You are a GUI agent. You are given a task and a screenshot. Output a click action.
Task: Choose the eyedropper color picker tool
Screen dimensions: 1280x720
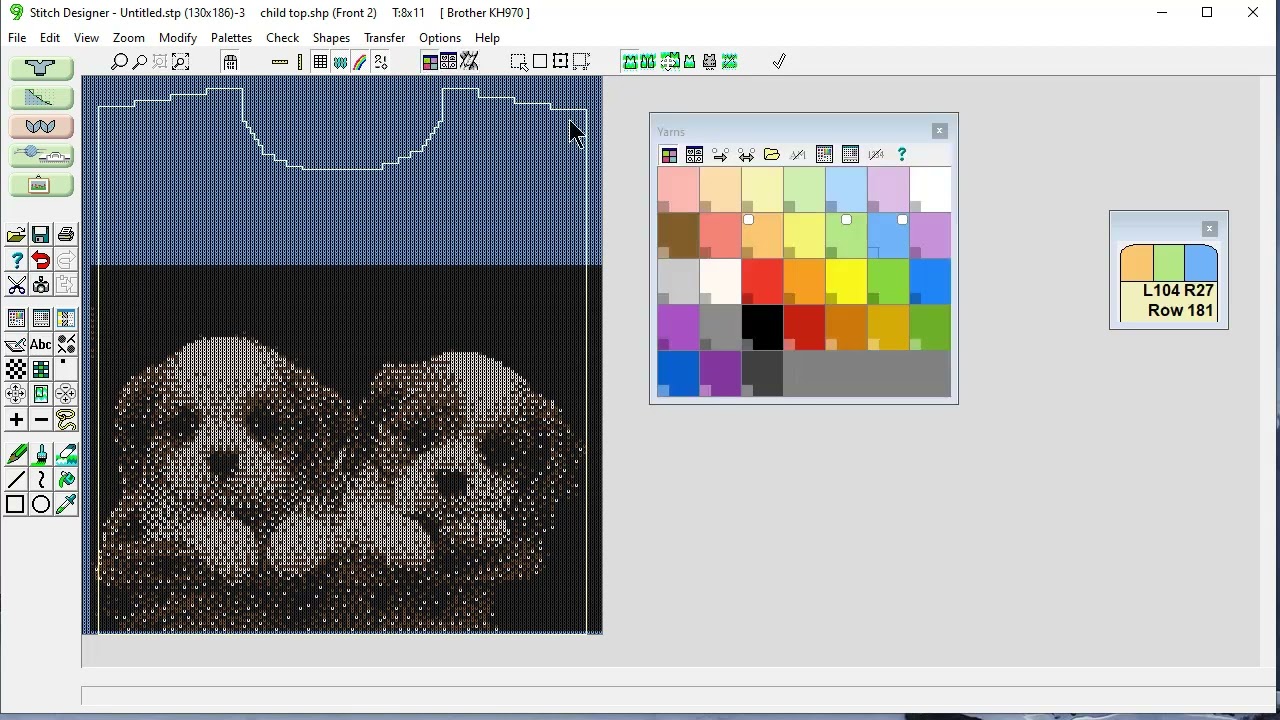66,504
